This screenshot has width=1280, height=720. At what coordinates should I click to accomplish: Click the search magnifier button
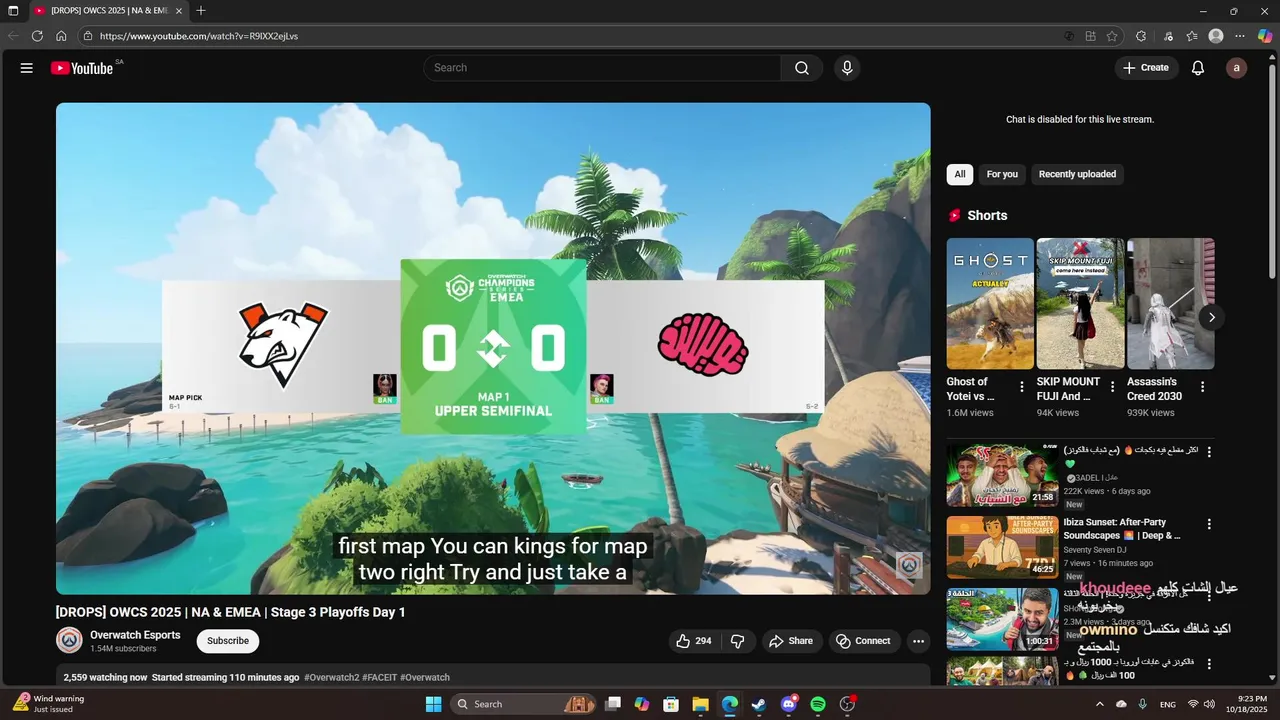802,68
